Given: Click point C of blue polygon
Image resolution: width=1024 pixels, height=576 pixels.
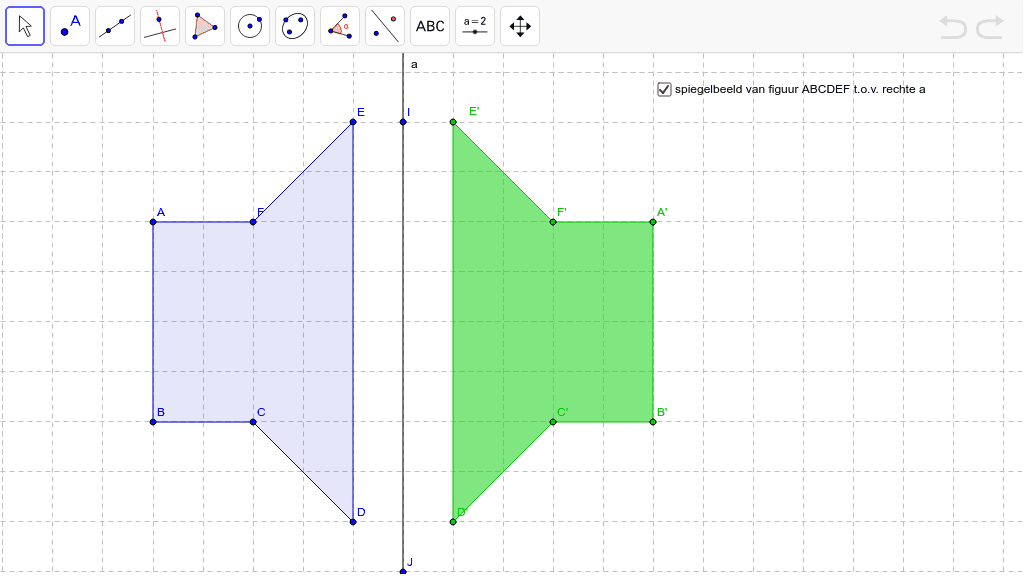Looking at the screenshot, I should (253, 422).
